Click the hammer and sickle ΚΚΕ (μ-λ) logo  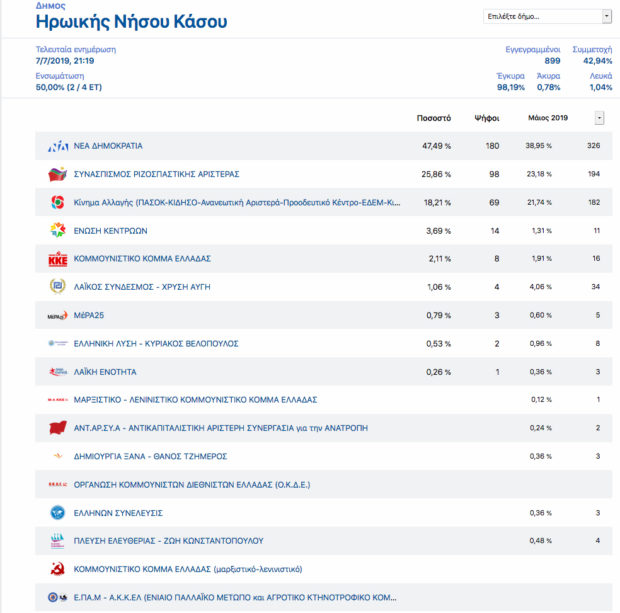pyautogui.click(x=58, y=569)
